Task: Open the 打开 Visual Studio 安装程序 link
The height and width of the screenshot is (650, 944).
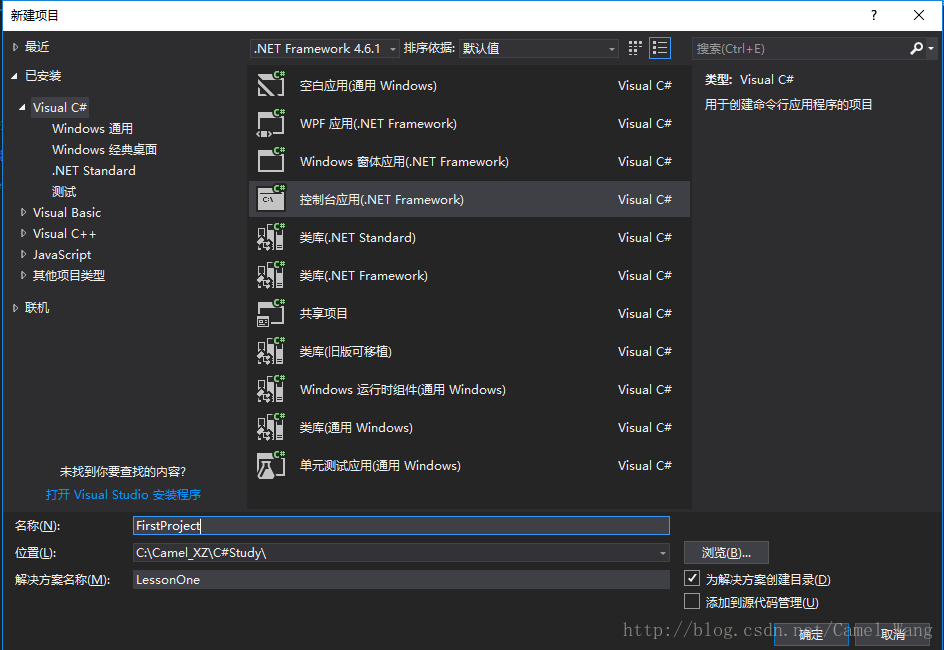Action: (123, 495)
